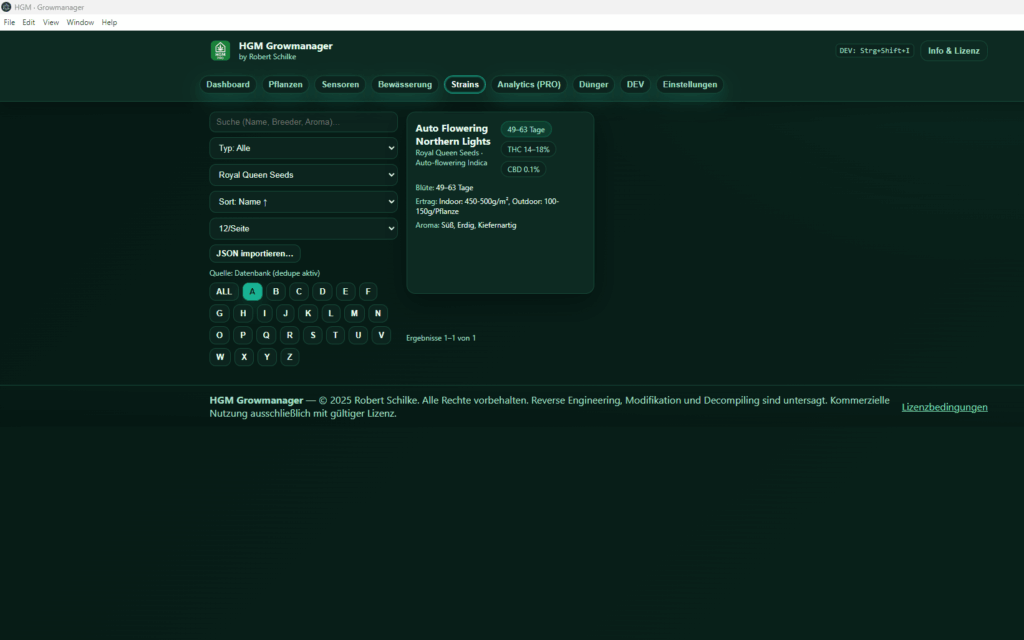This screenshot has height=640, width=1024.
Task: Open the 'Typ: Alle' dropdown
Action: click(302, 148)
